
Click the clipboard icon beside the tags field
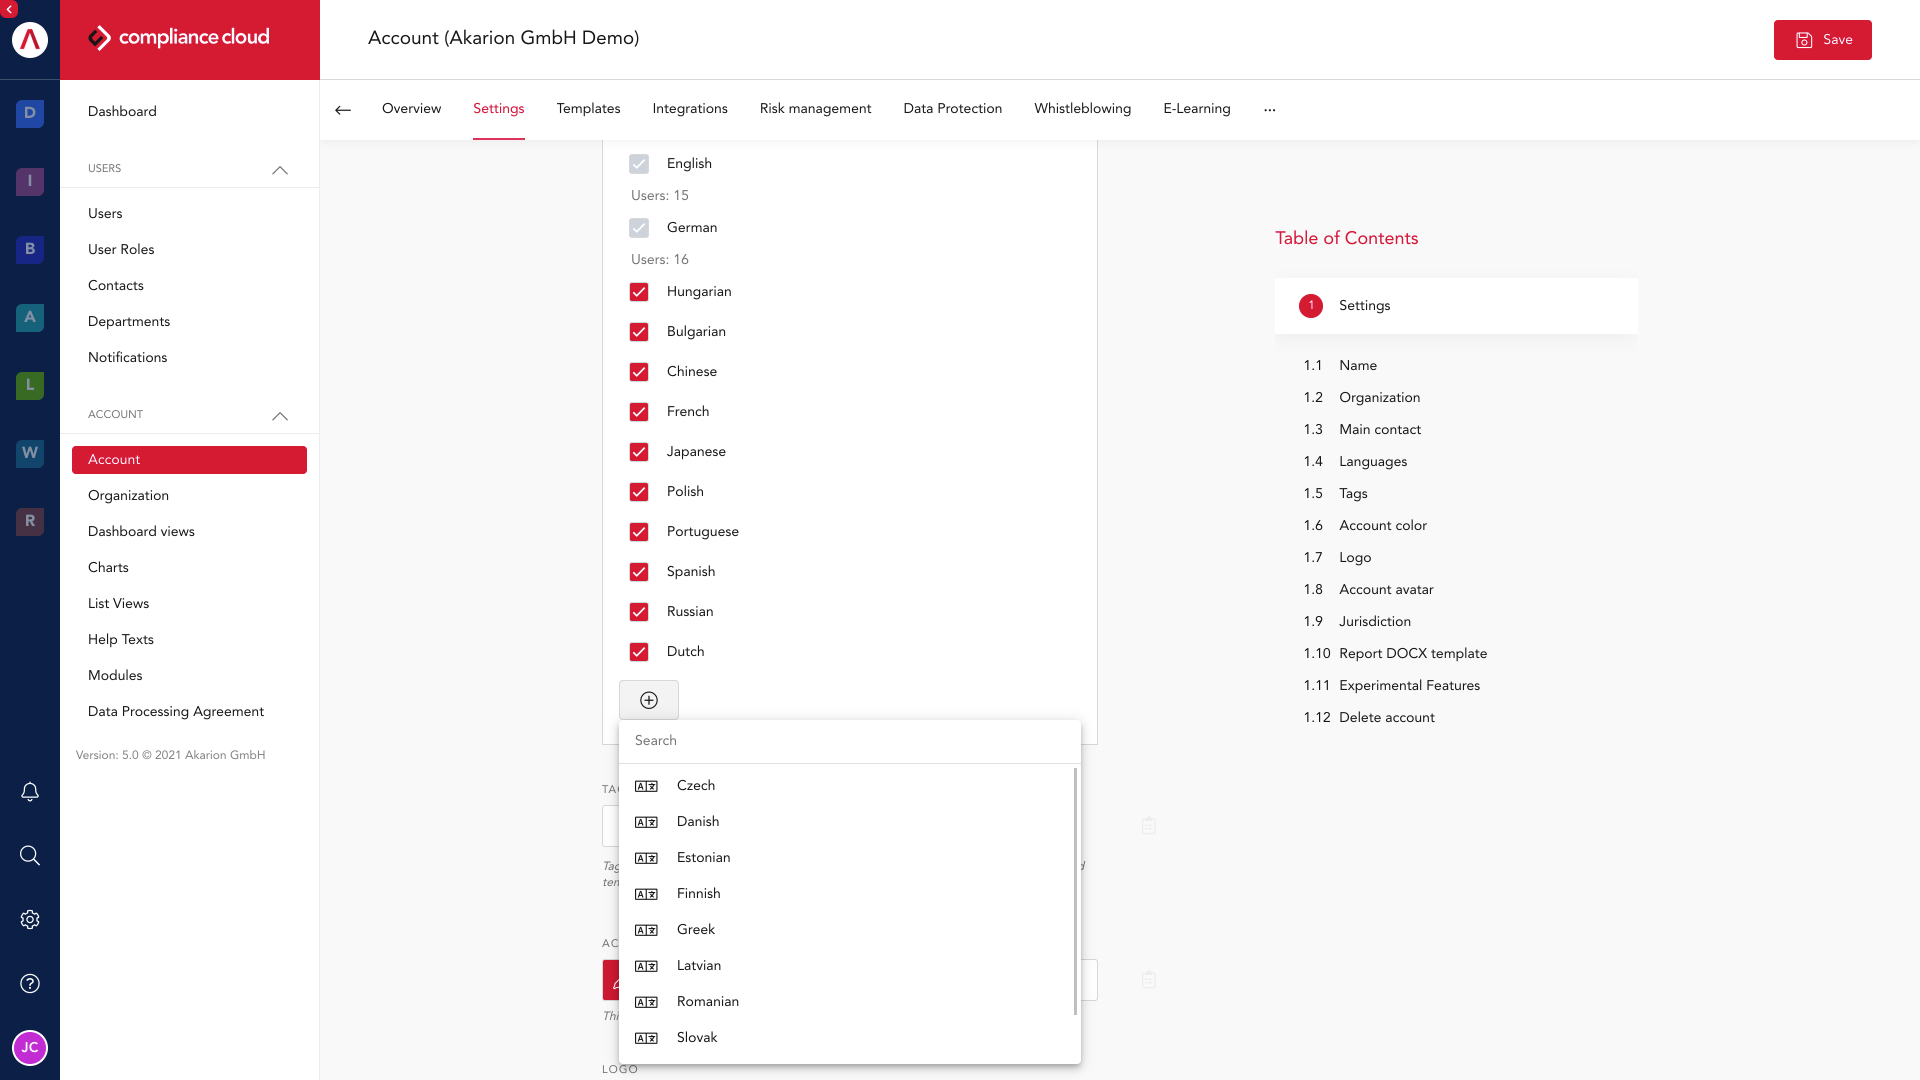point(1148,826)
